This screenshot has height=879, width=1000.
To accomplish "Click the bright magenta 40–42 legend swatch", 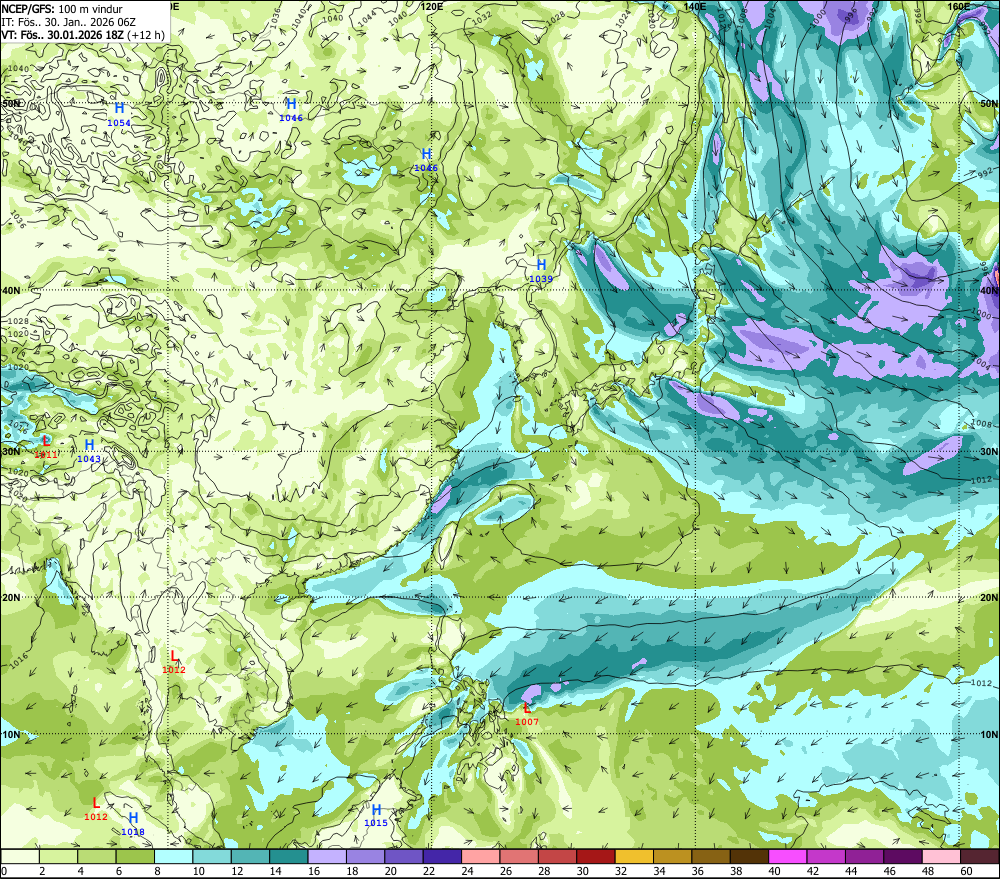I will [788, 856].
